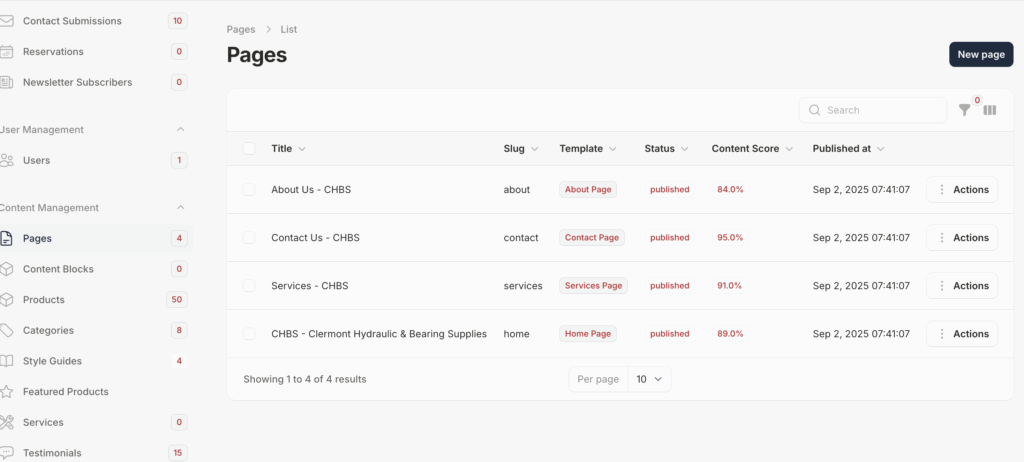This screenshot has height=462, width=1024.
Task: Click the Users sidebar icon
Action: 7,160
